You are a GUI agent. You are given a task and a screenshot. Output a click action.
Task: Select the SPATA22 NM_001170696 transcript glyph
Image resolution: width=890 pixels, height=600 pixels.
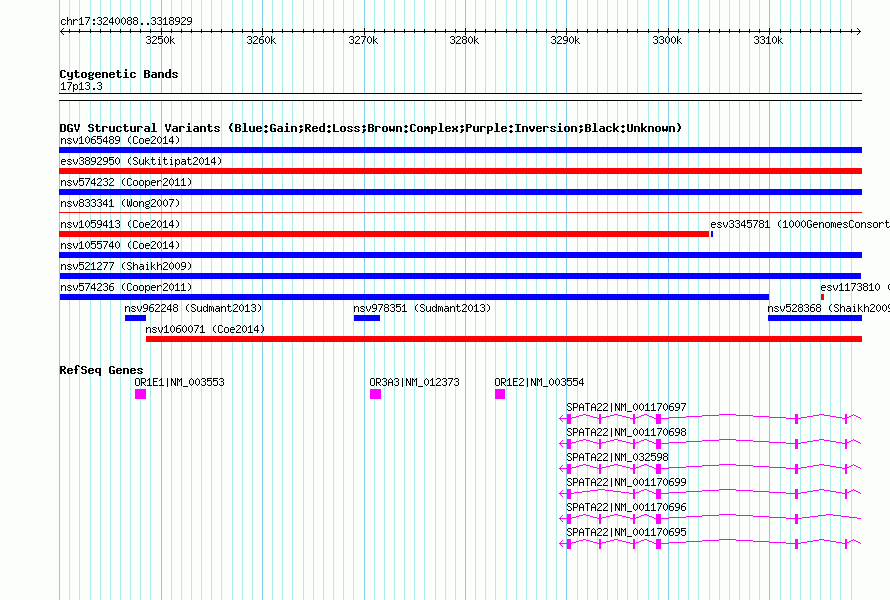click(x=710, y=519)
